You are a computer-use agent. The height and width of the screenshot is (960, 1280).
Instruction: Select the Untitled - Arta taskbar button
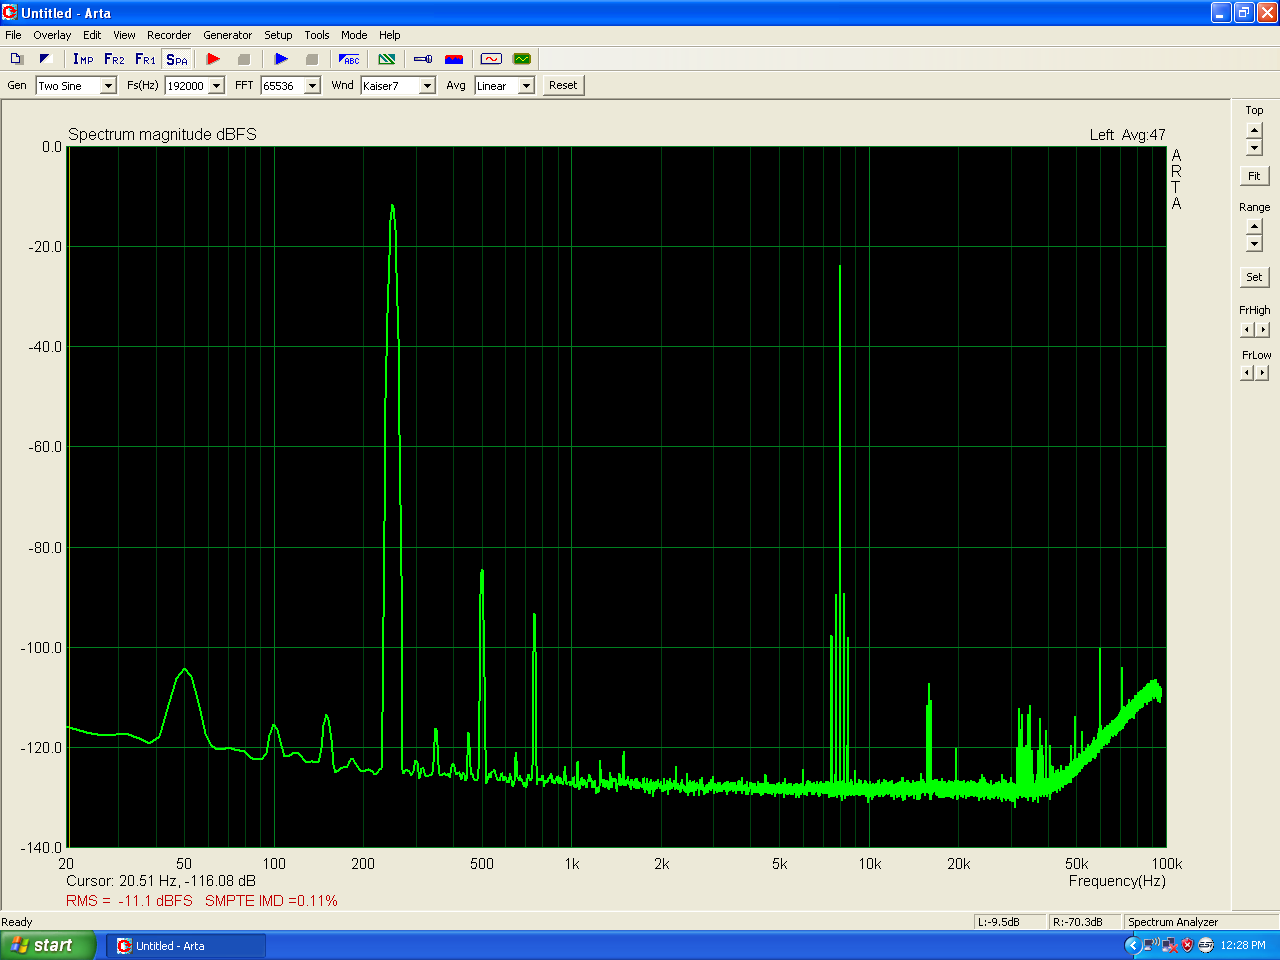tap(186, 946)
